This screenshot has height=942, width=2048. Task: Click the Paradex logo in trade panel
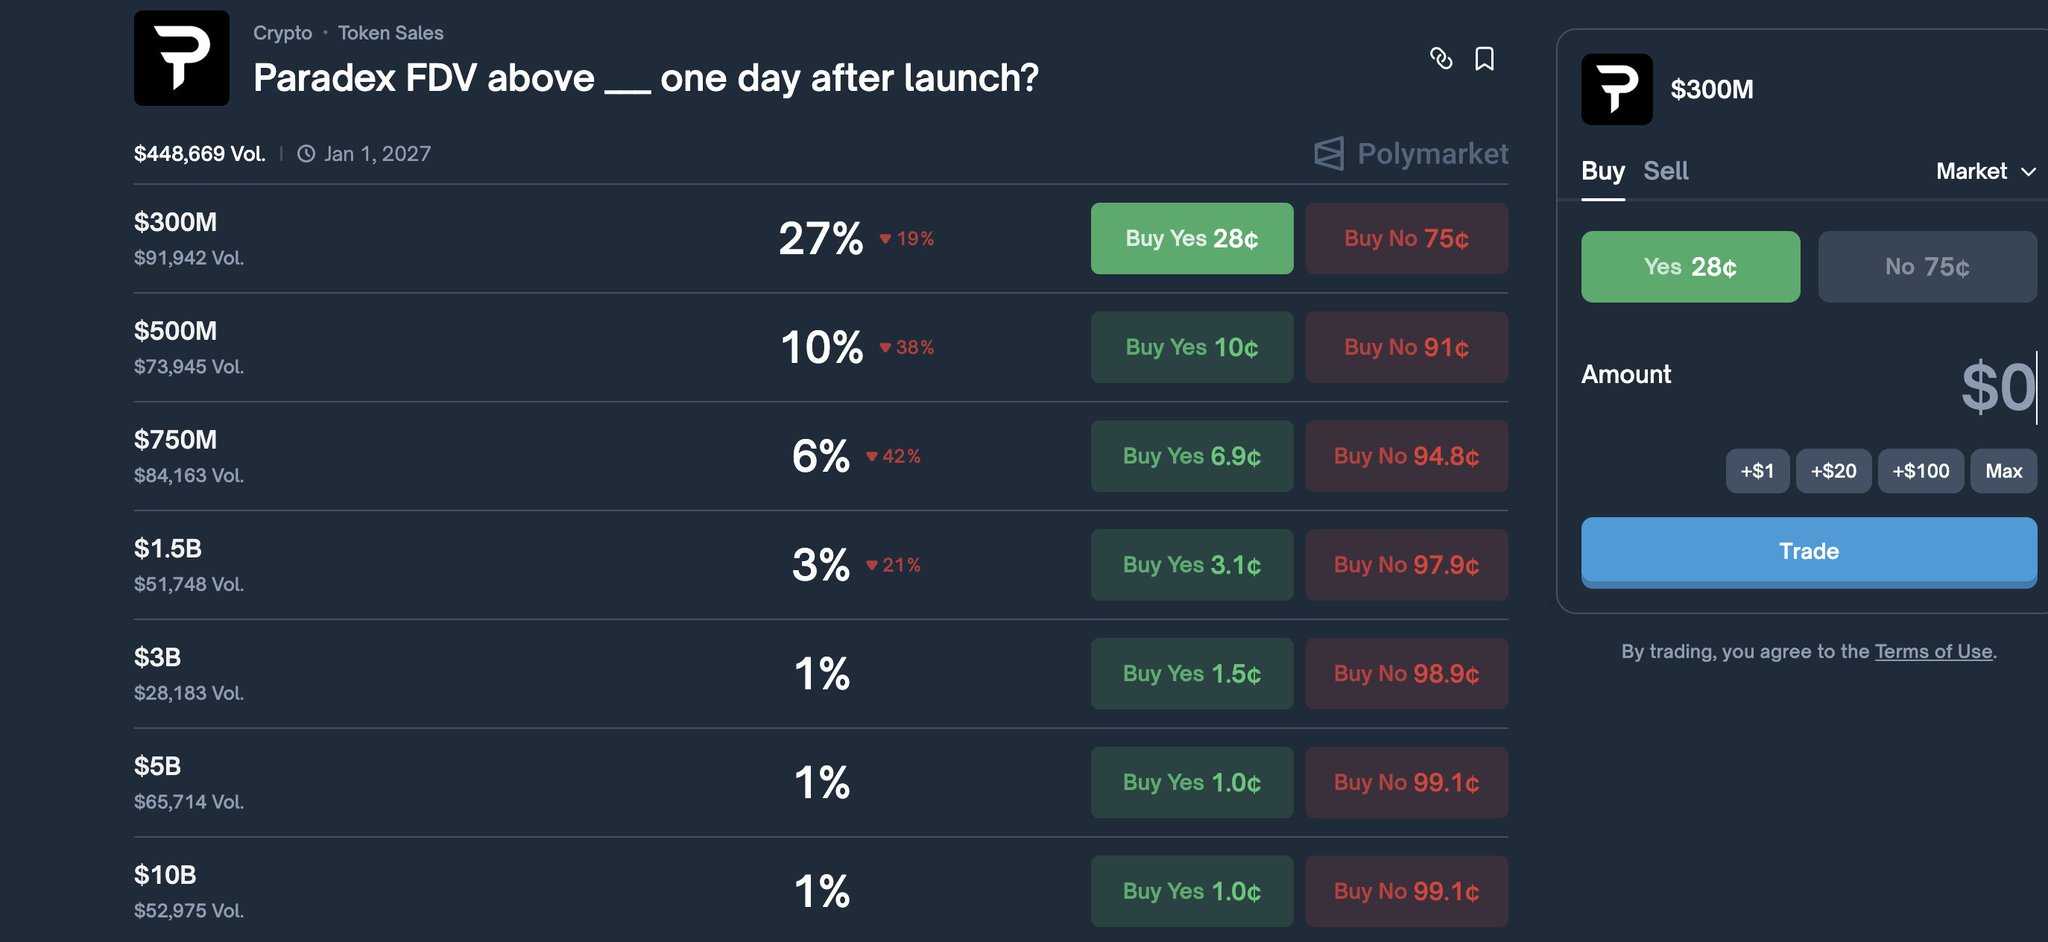click(x=1616, y=89)
